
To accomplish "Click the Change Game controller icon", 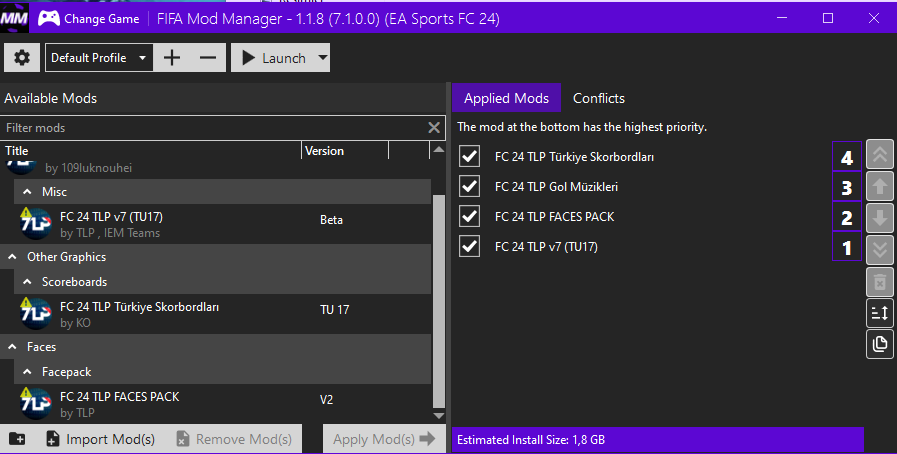I will click(x=49, y=18).
